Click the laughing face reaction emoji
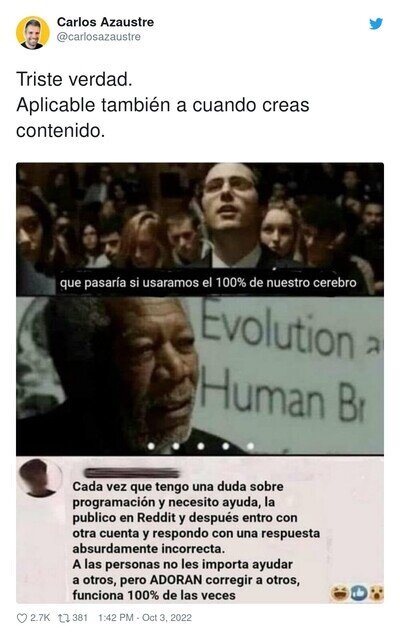400x635 pixels. pos(338,593)
